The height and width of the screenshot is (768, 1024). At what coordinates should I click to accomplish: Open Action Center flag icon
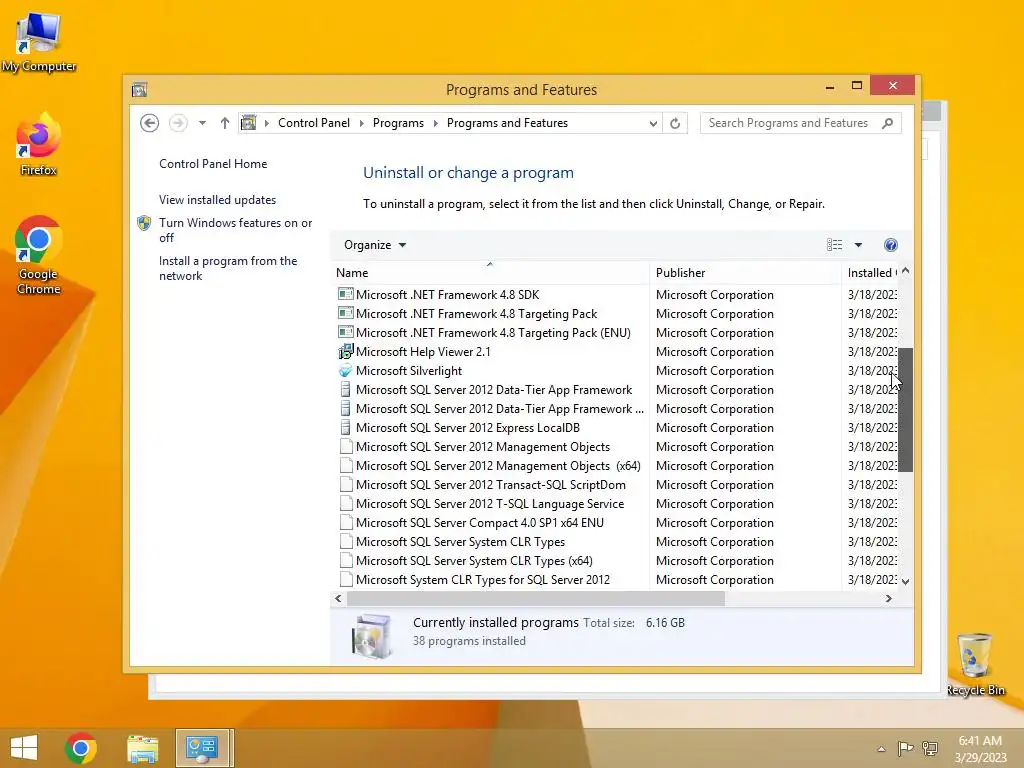[x=906, y=748]
